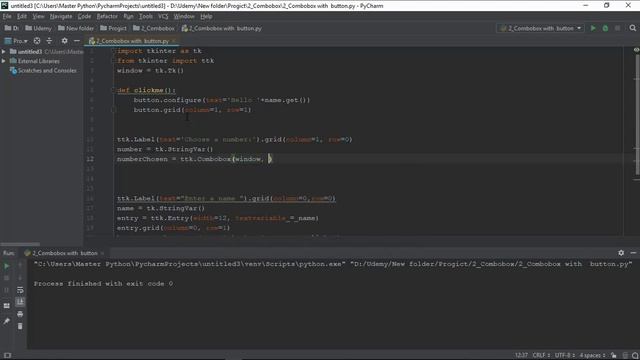Open UTF-8 encoding selector

click(x=564, y=356)
